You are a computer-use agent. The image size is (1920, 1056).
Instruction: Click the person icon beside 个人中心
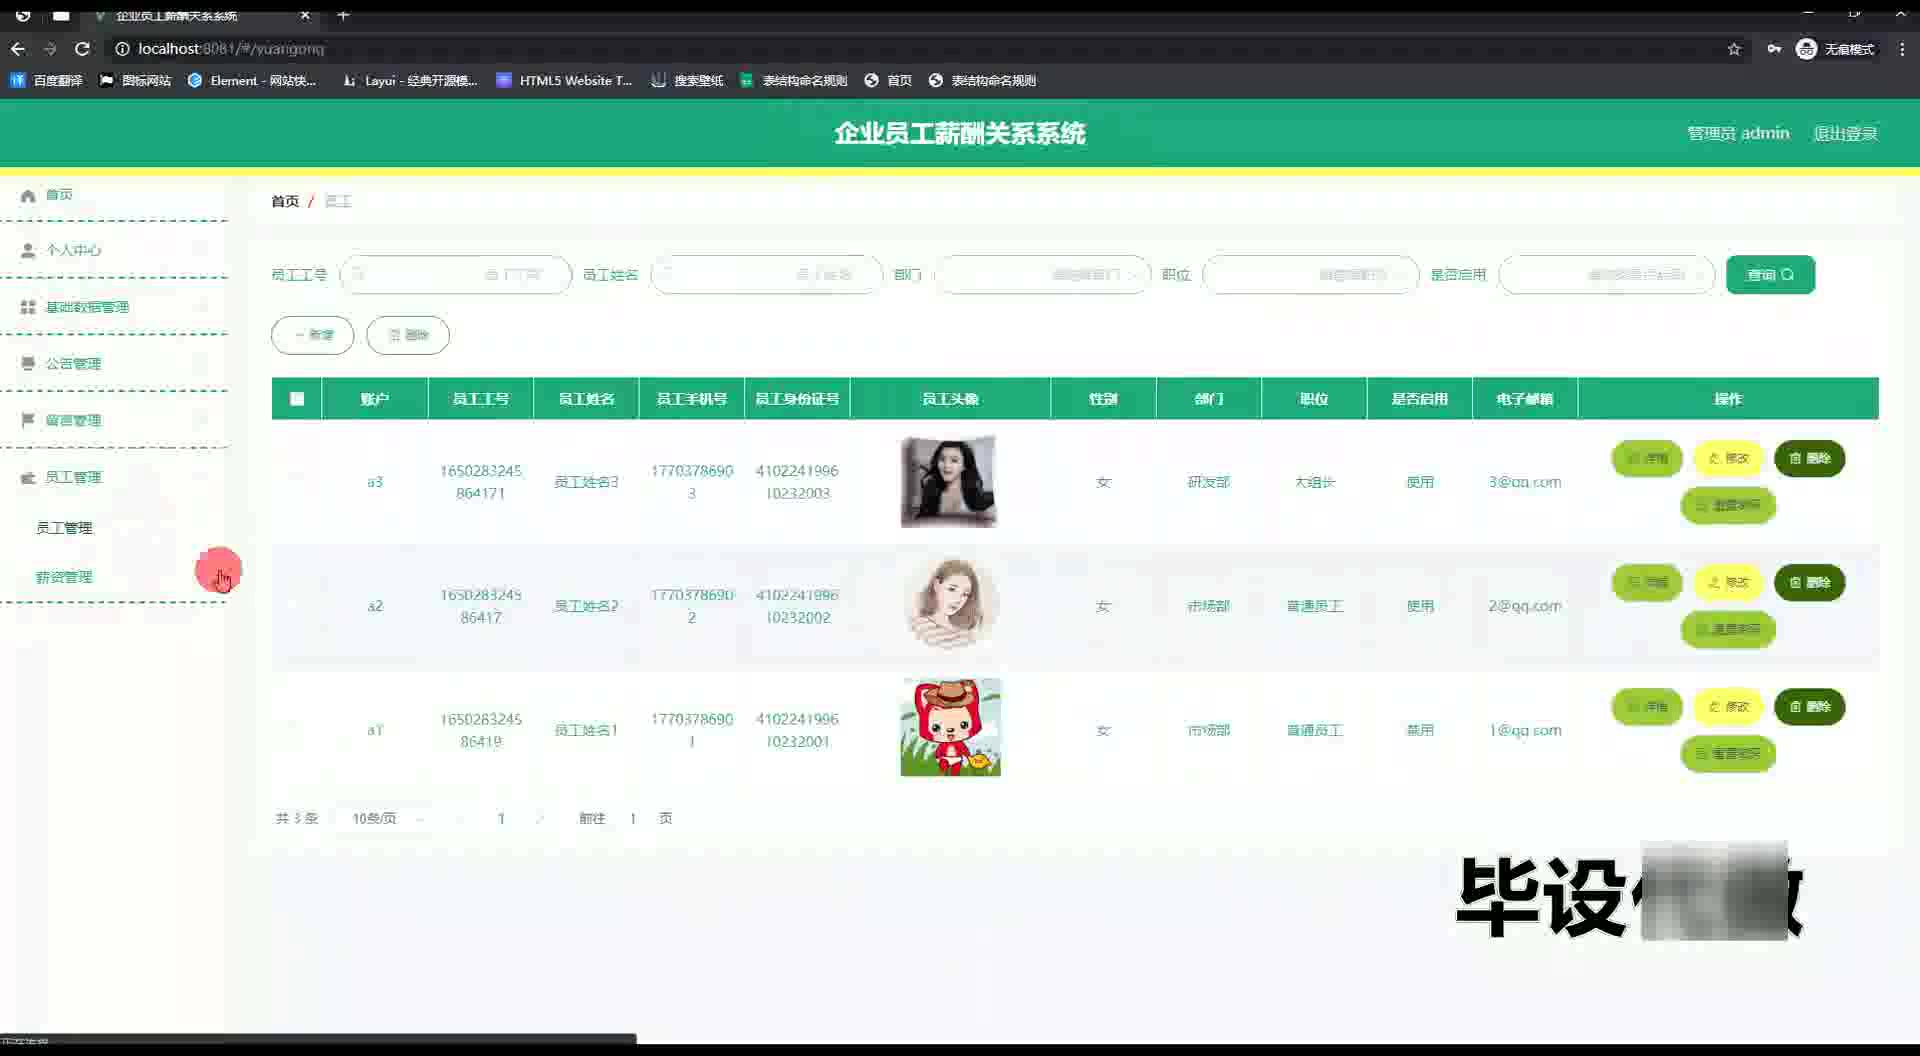click(x=28, y=251)
